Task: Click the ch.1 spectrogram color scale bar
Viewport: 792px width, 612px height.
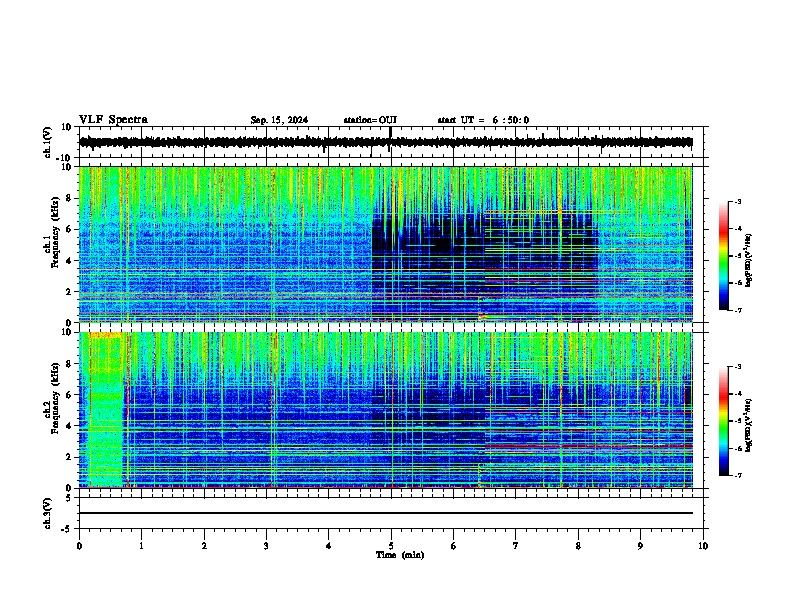Action: (723, 256)
